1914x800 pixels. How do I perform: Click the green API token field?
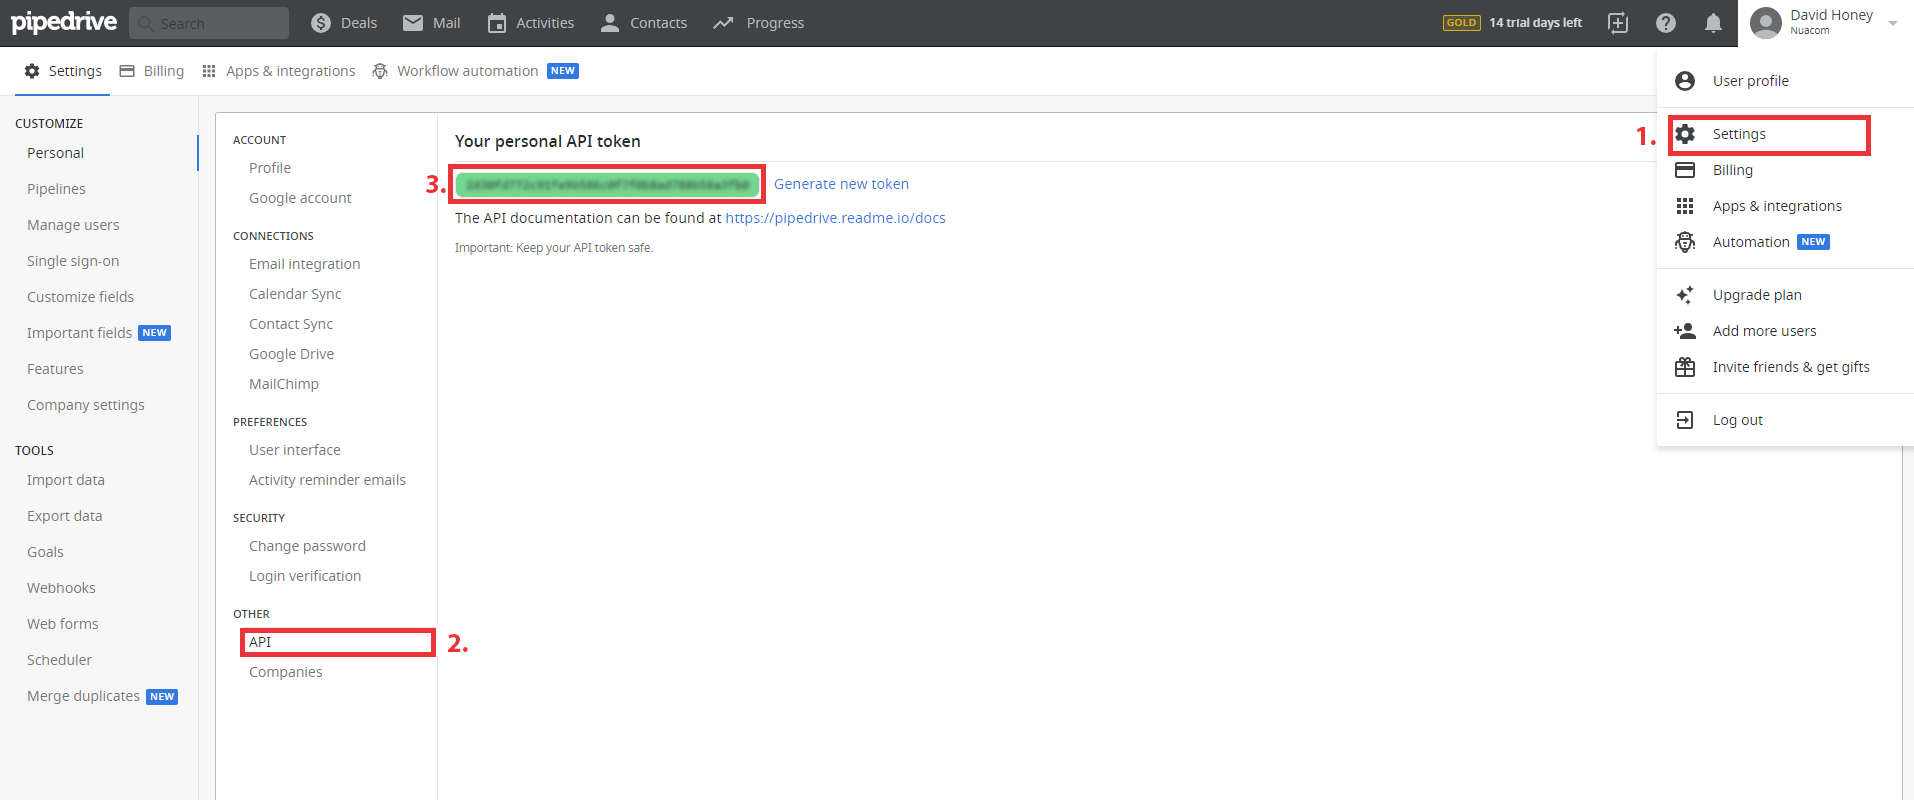click(x=607, y=184)
